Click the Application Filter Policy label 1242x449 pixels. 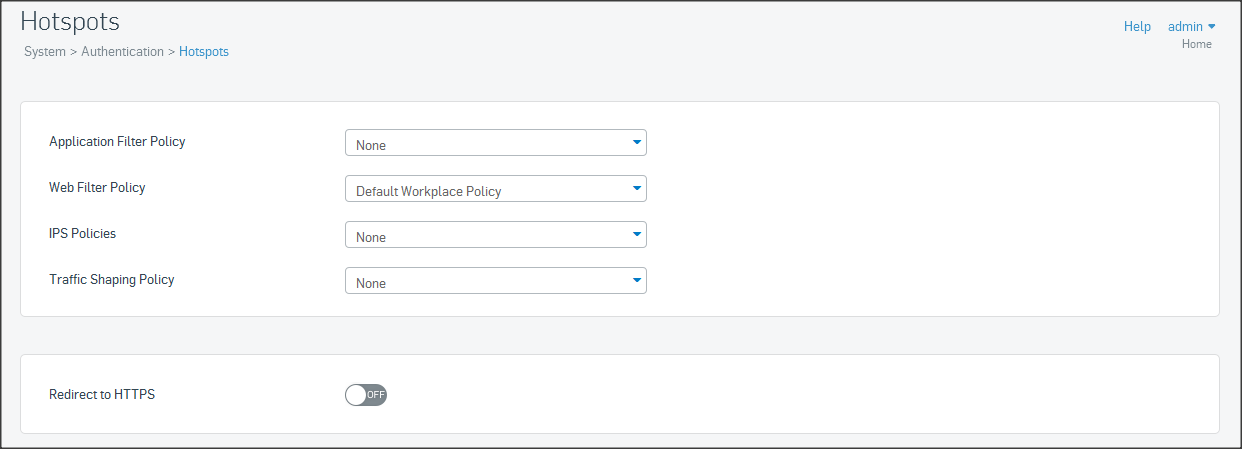[x=117, y=142]
